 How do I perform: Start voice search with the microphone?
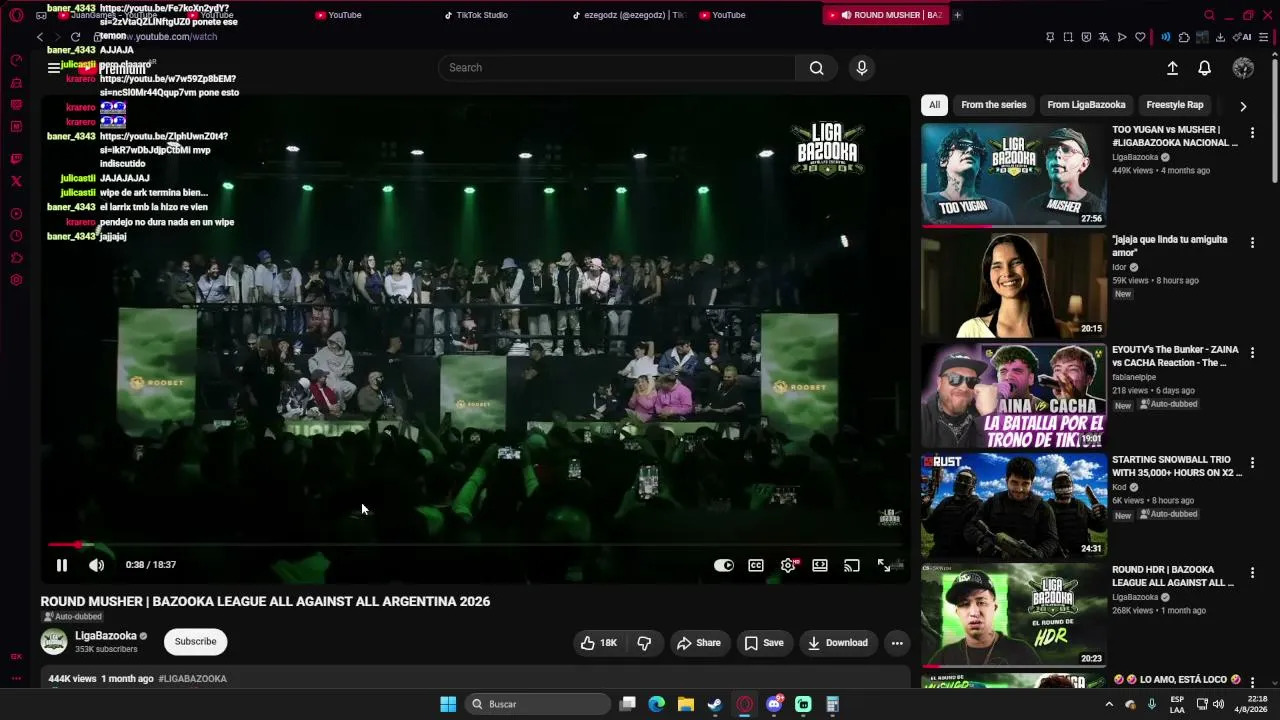tap(862, 68)
